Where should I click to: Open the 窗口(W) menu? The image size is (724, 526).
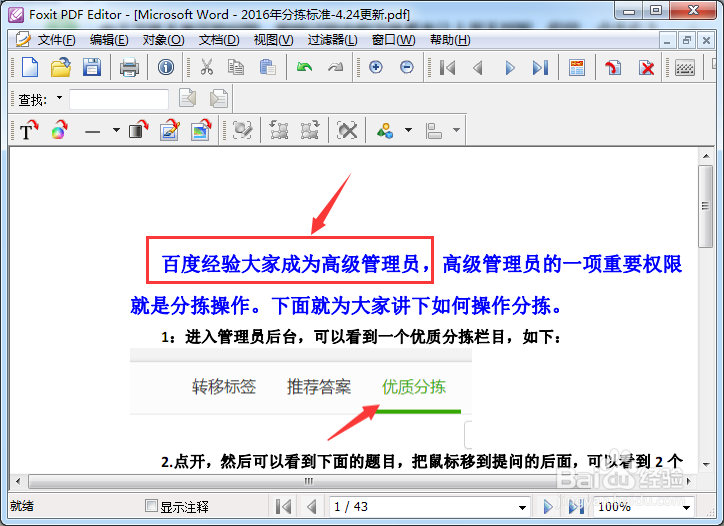coord(393,40)
